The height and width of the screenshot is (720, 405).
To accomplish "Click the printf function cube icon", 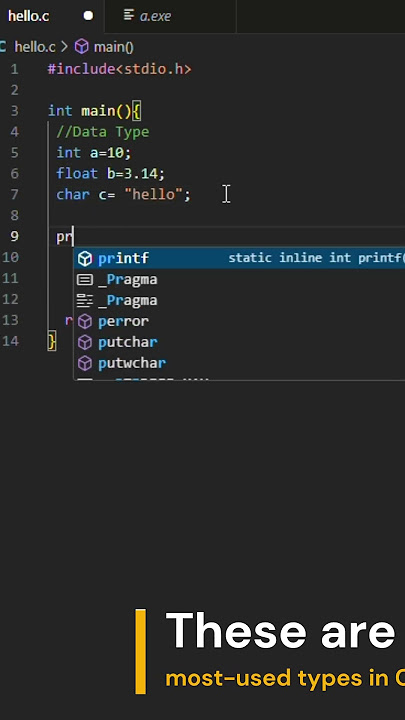I will 85,259.
